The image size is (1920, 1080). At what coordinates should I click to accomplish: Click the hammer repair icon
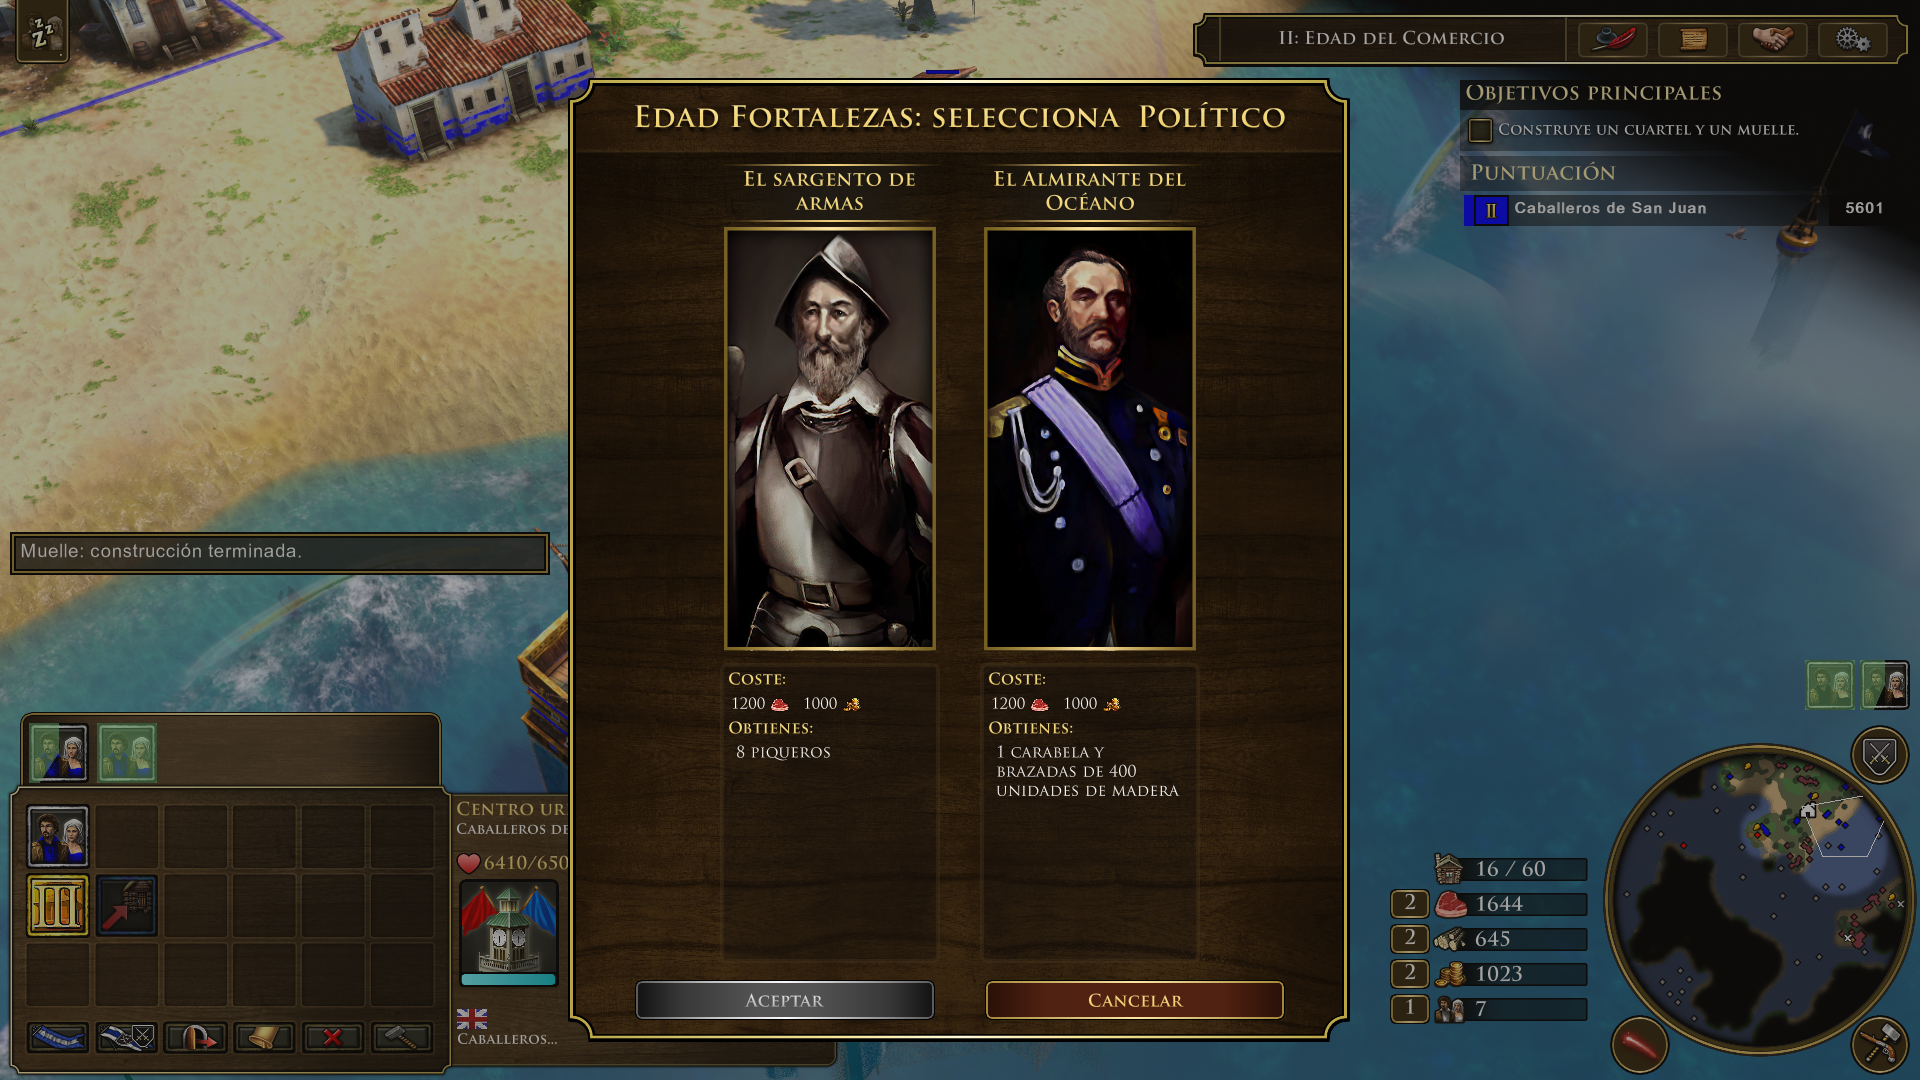tap(401, 1038)
